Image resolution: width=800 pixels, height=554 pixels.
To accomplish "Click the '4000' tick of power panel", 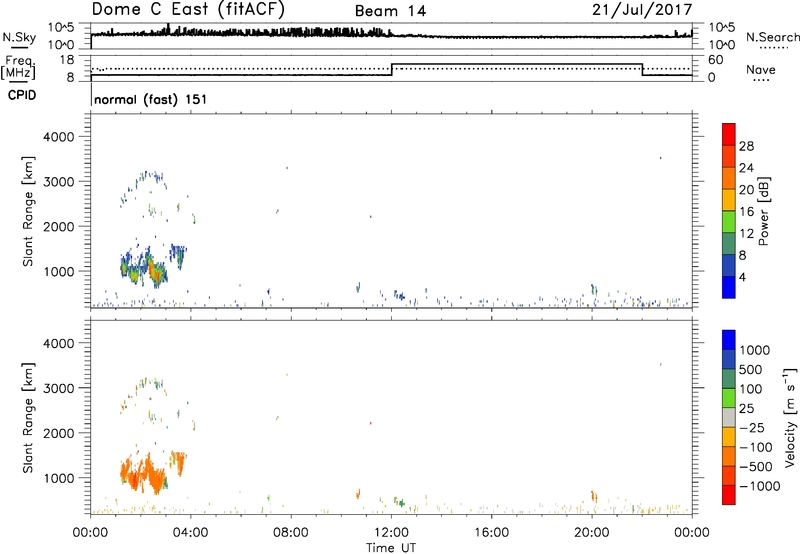I will [x=59, y=137].
